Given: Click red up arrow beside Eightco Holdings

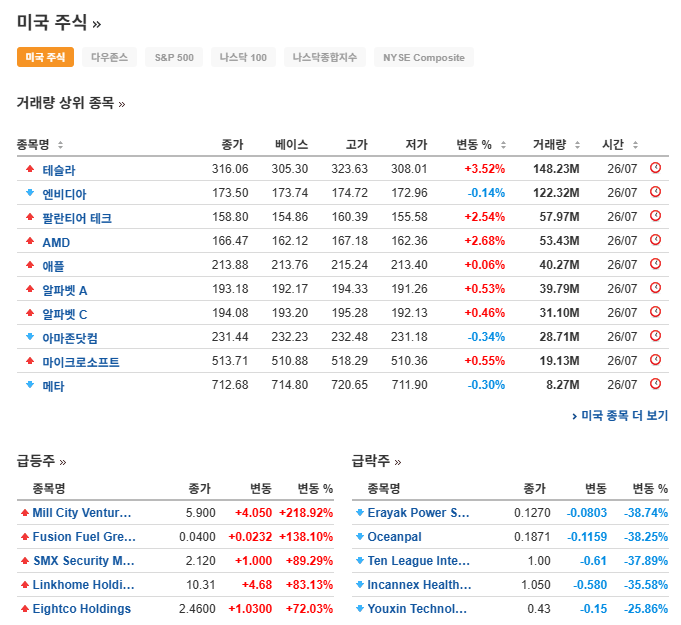Looking at the screenshot, I should [25, 608].
